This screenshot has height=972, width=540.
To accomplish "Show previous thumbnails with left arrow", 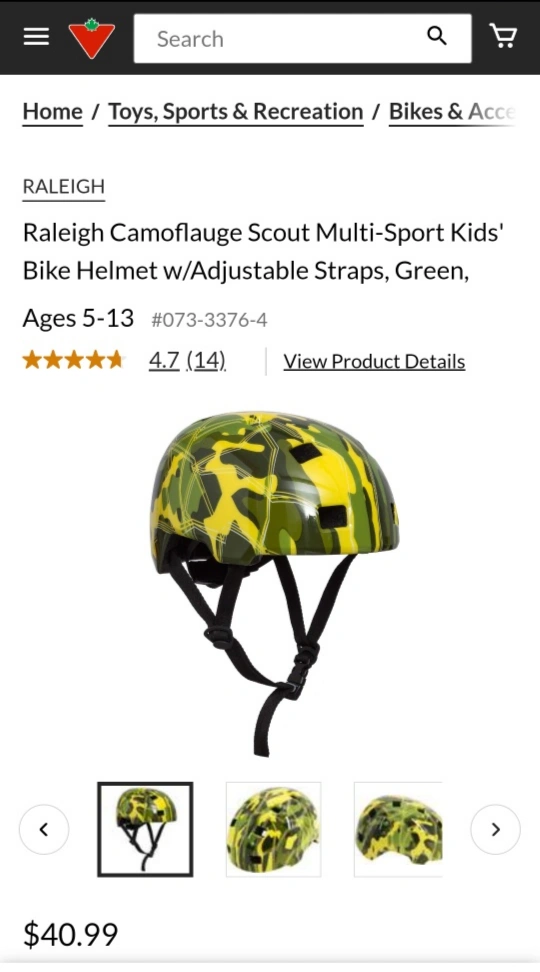I will coord(44,829).
